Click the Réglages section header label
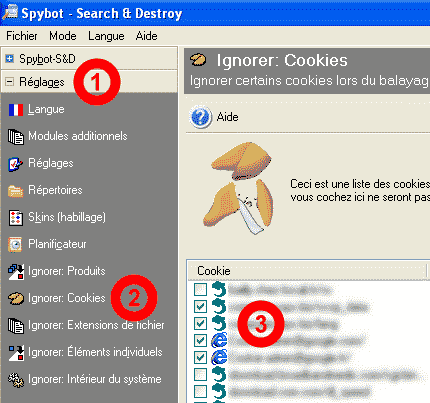 coord(42,82)
